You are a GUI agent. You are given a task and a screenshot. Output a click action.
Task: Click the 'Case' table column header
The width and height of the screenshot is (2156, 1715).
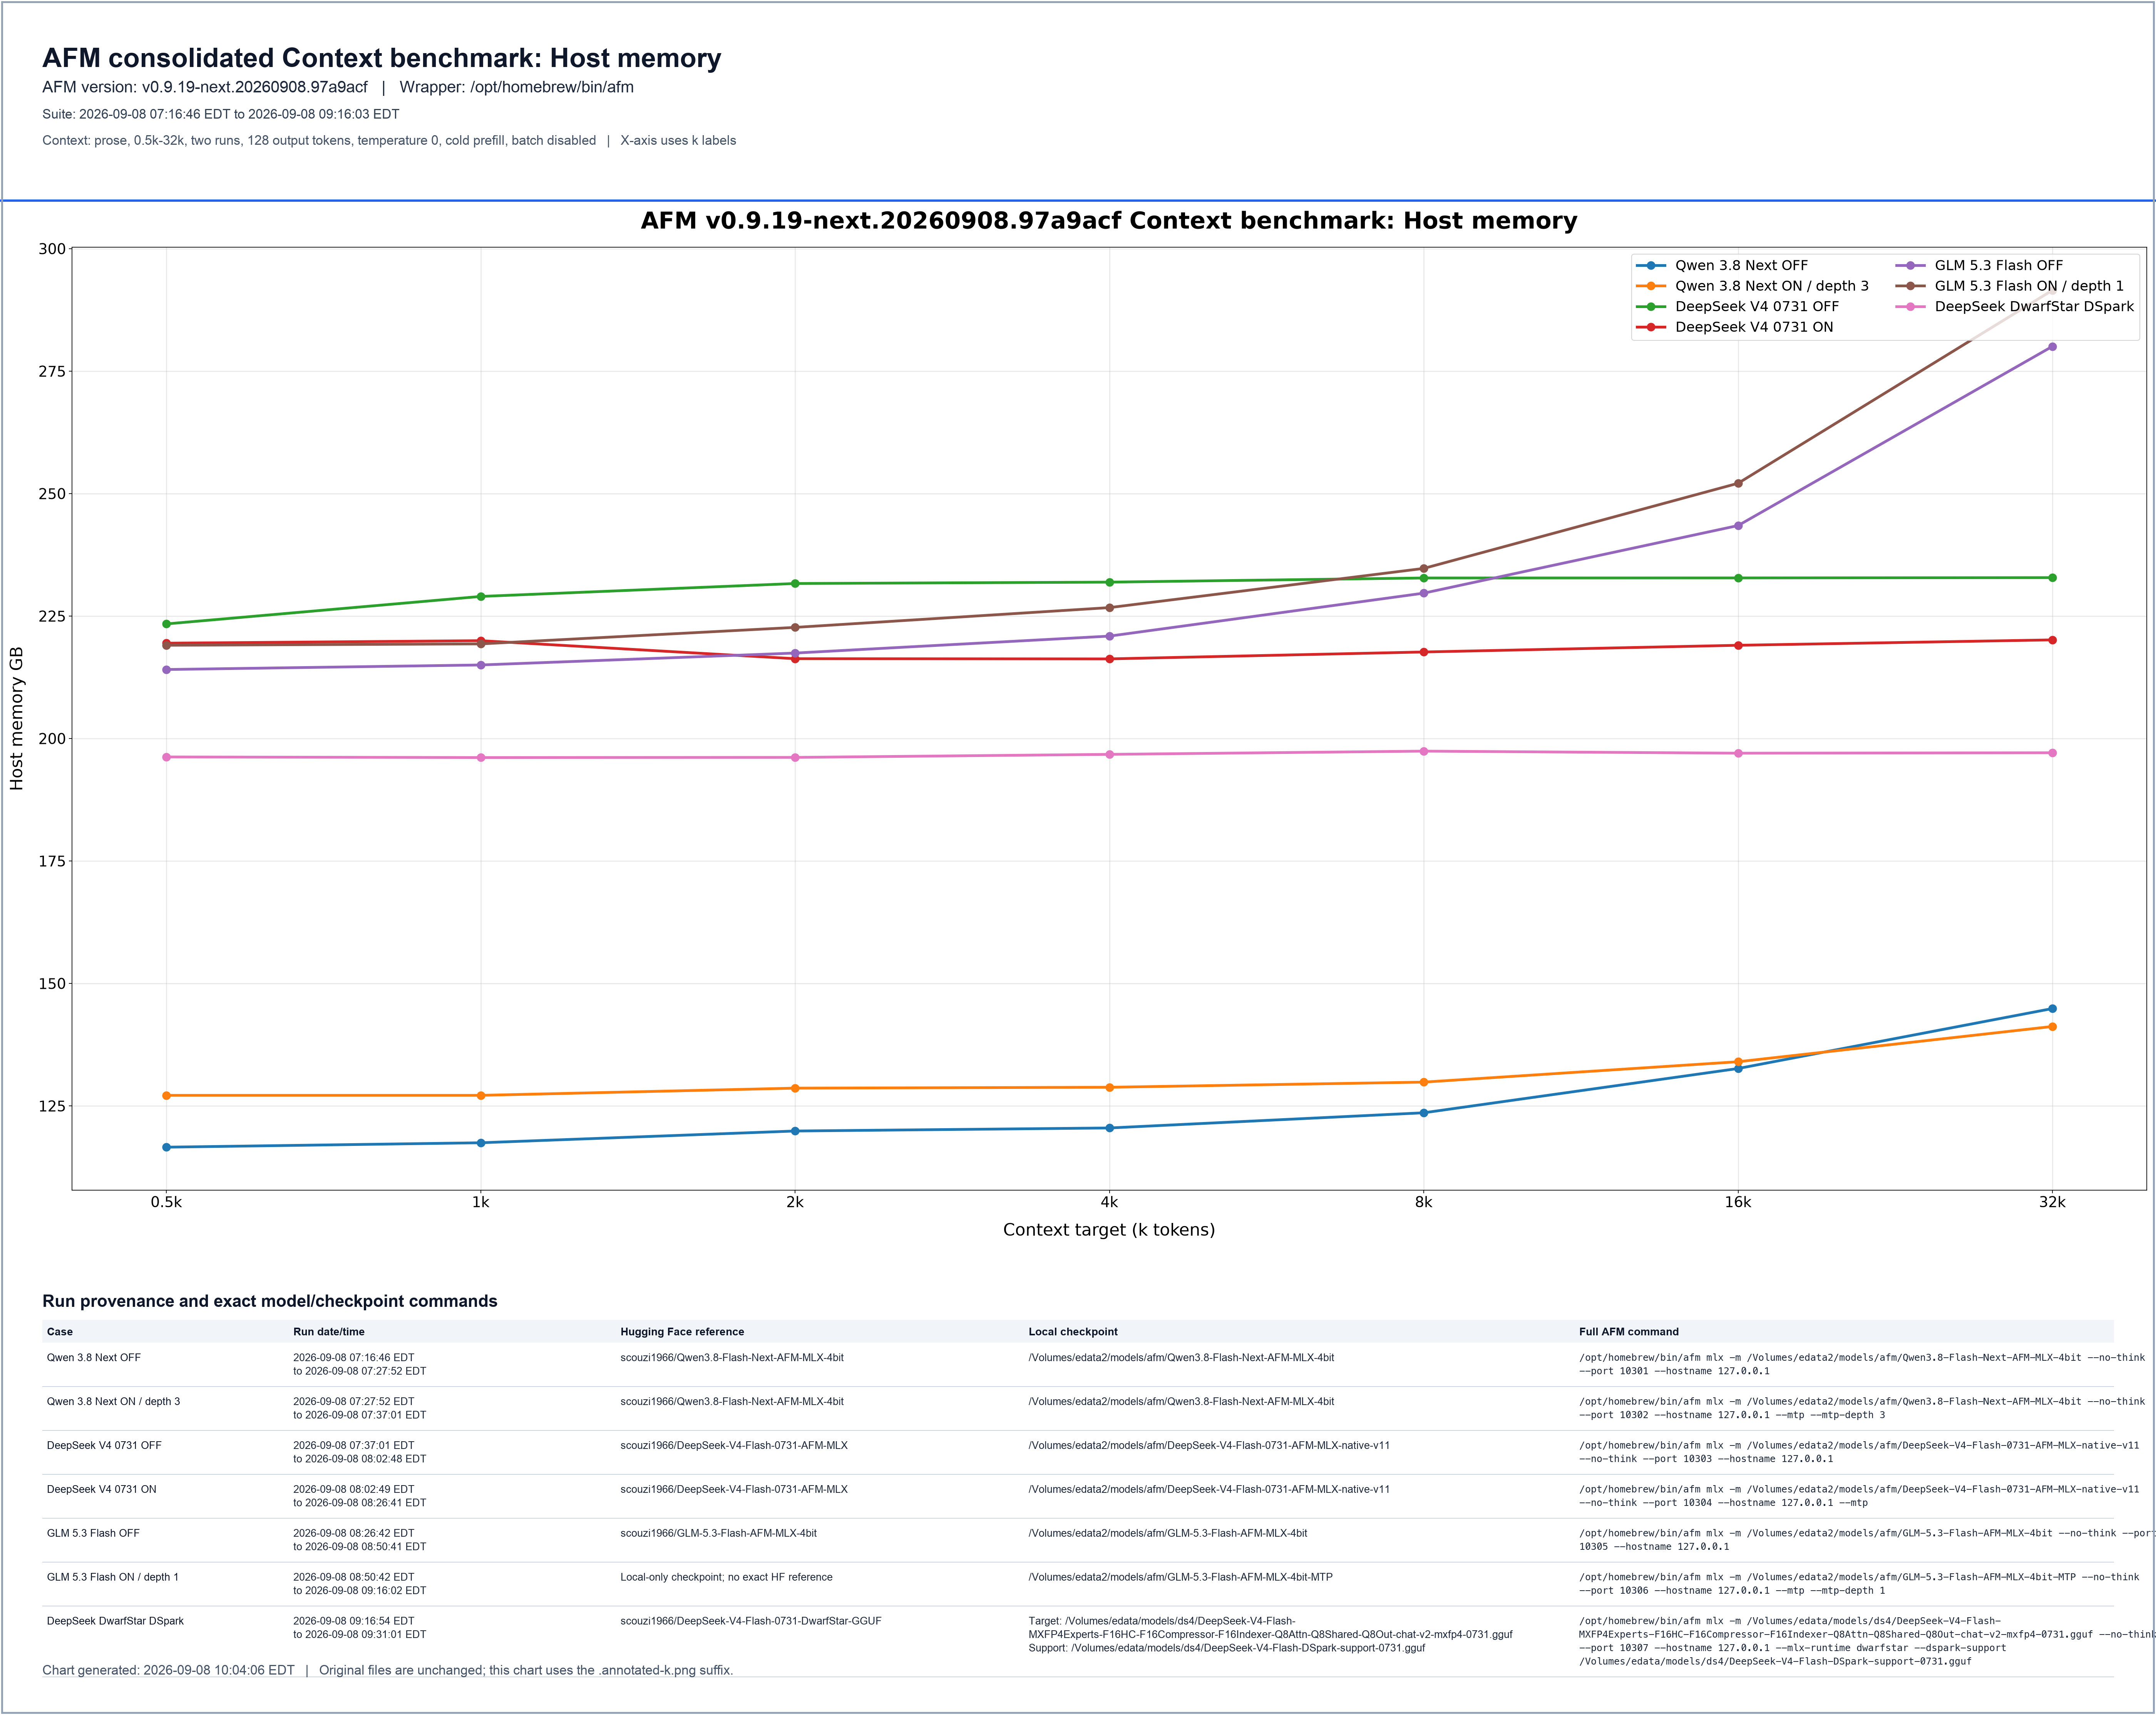click(60, 1332)
